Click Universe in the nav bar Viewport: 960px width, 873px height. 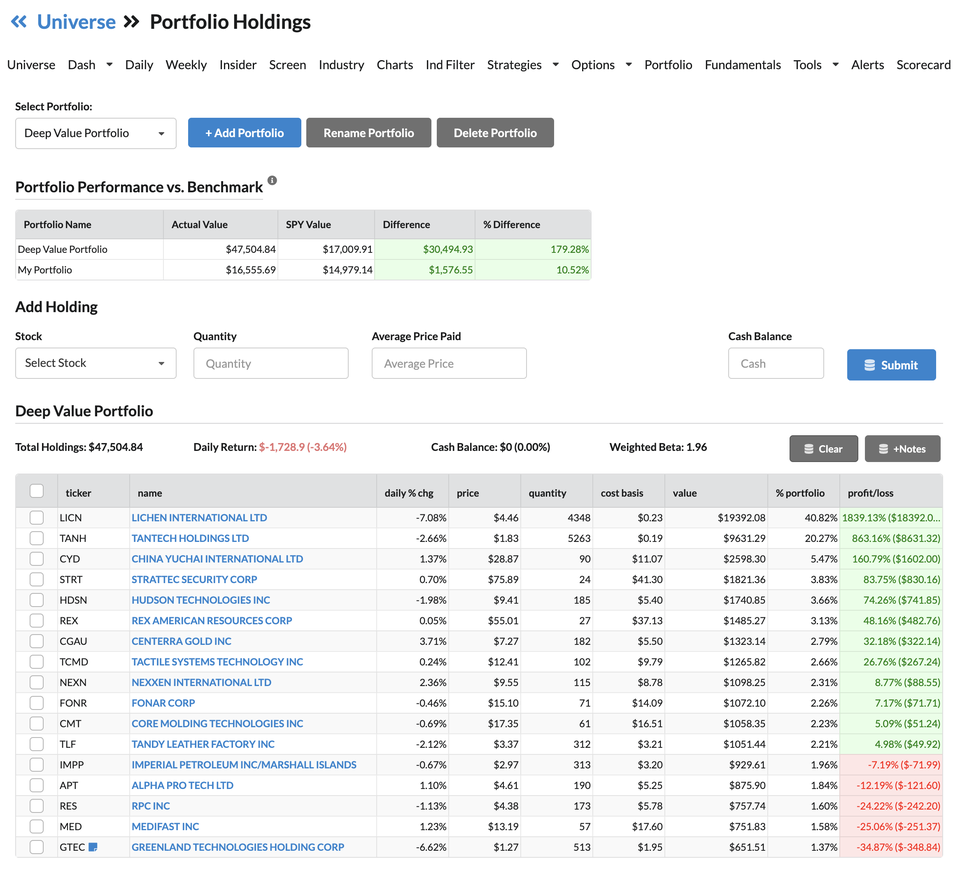click(31, 65)
